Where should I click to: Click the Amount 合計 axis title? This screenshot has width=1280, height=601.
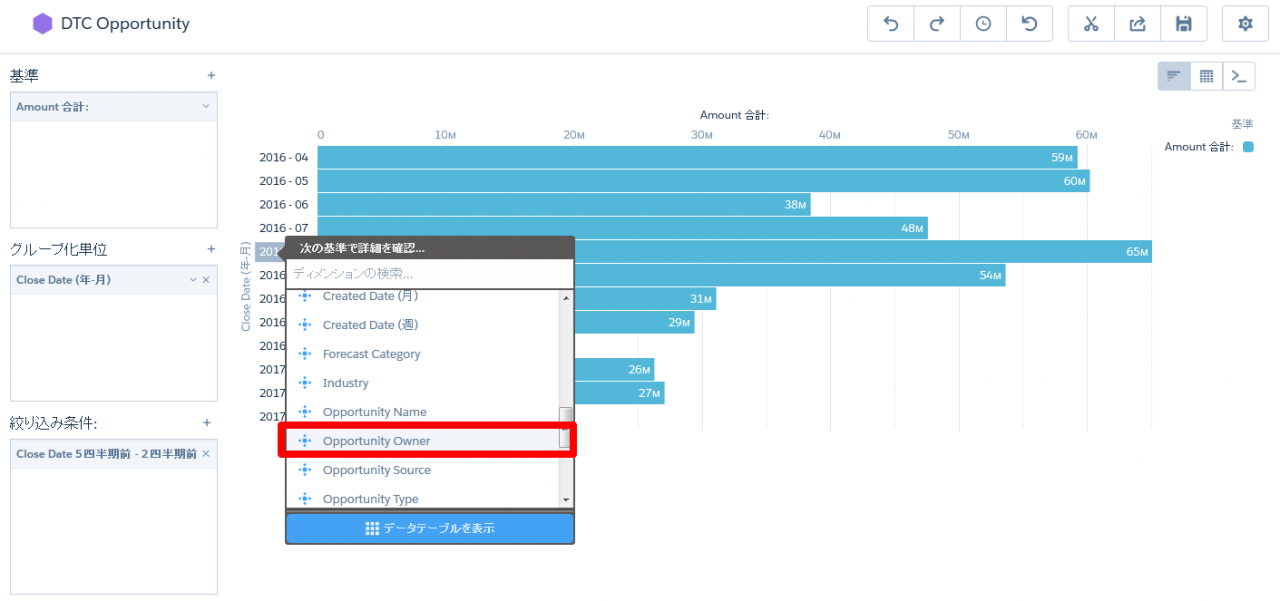click(734, 115)
